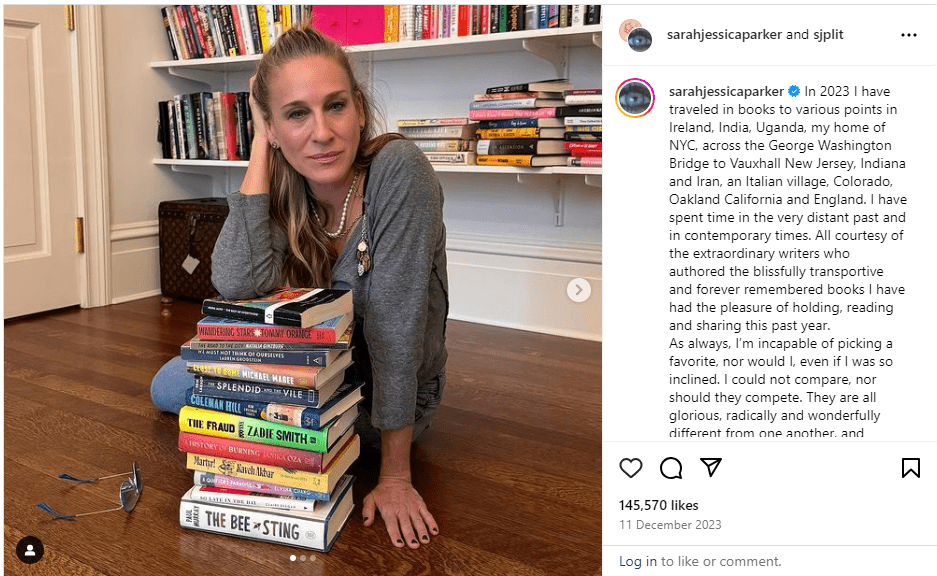The width and height of the screenshot is (937, 576).
Task: Click the blue verified badge
Action: pos(794,91)
